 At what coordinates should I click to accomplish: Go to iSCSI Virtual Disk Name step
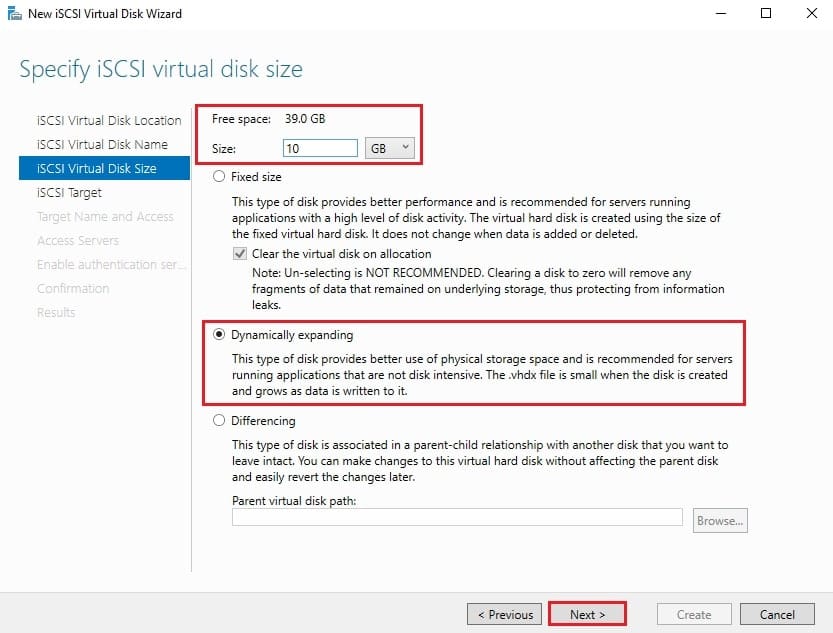point(102,144)
